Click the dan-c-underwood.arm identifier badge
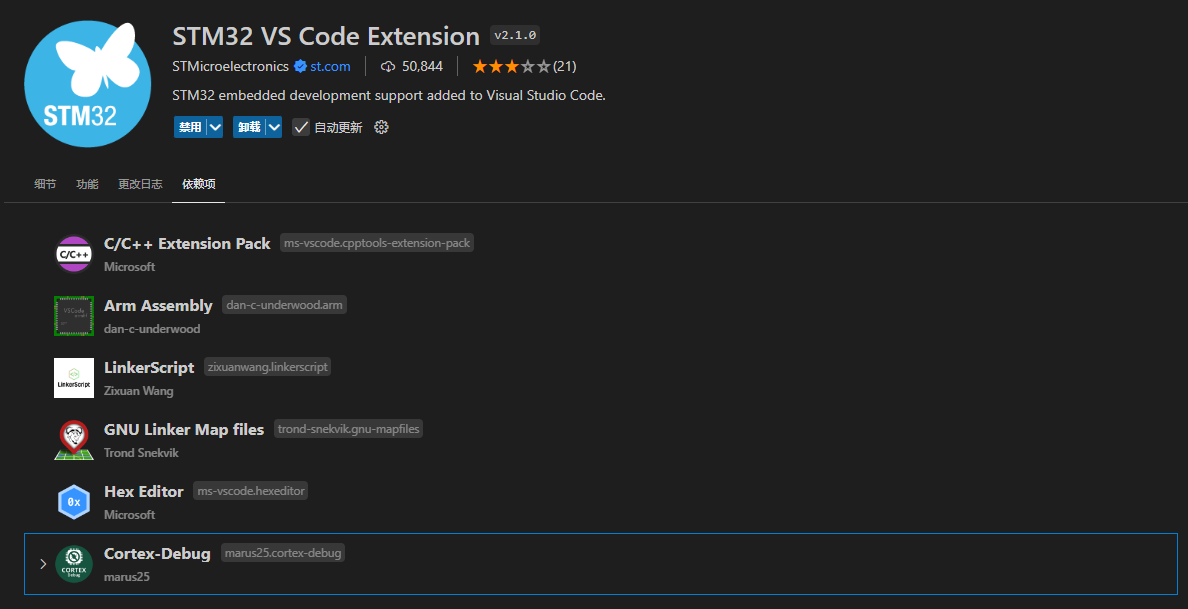 pyautogui.click(x=284, y=305)
